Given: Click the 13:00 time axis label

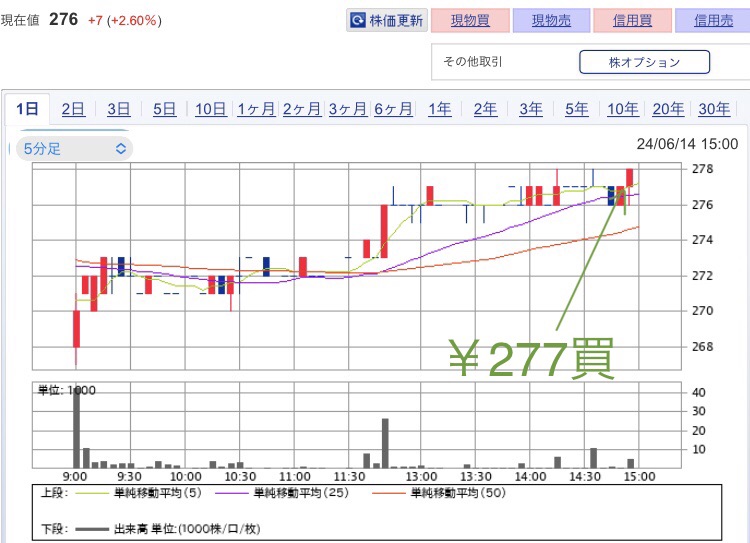Looking at the screenshot, I should pos(421,477).
